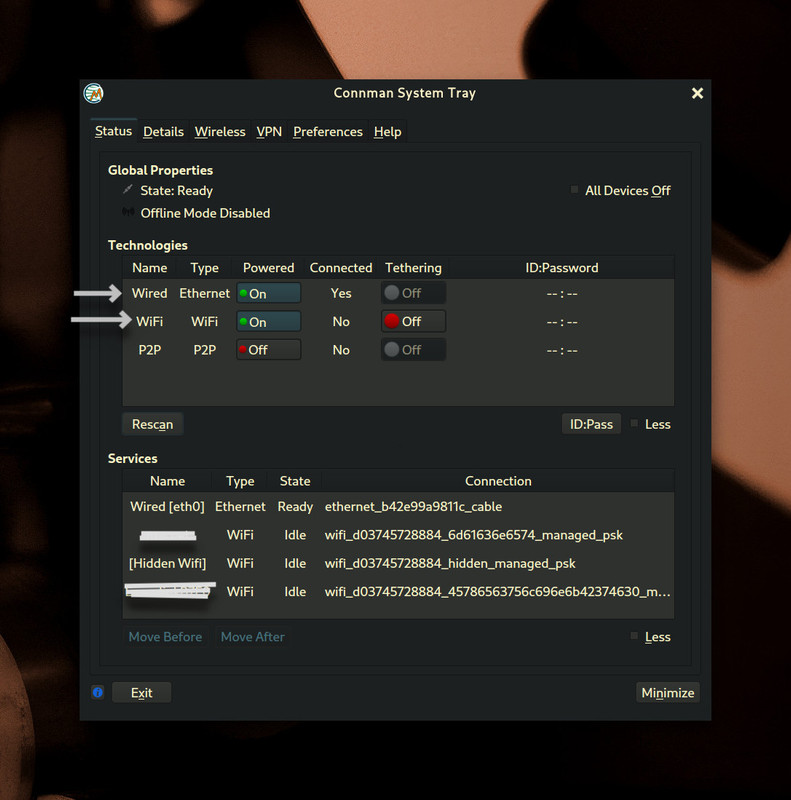This screenshot has height=800, width=791.
Task: Toggle P2P tethering switch
Action: 413,350
